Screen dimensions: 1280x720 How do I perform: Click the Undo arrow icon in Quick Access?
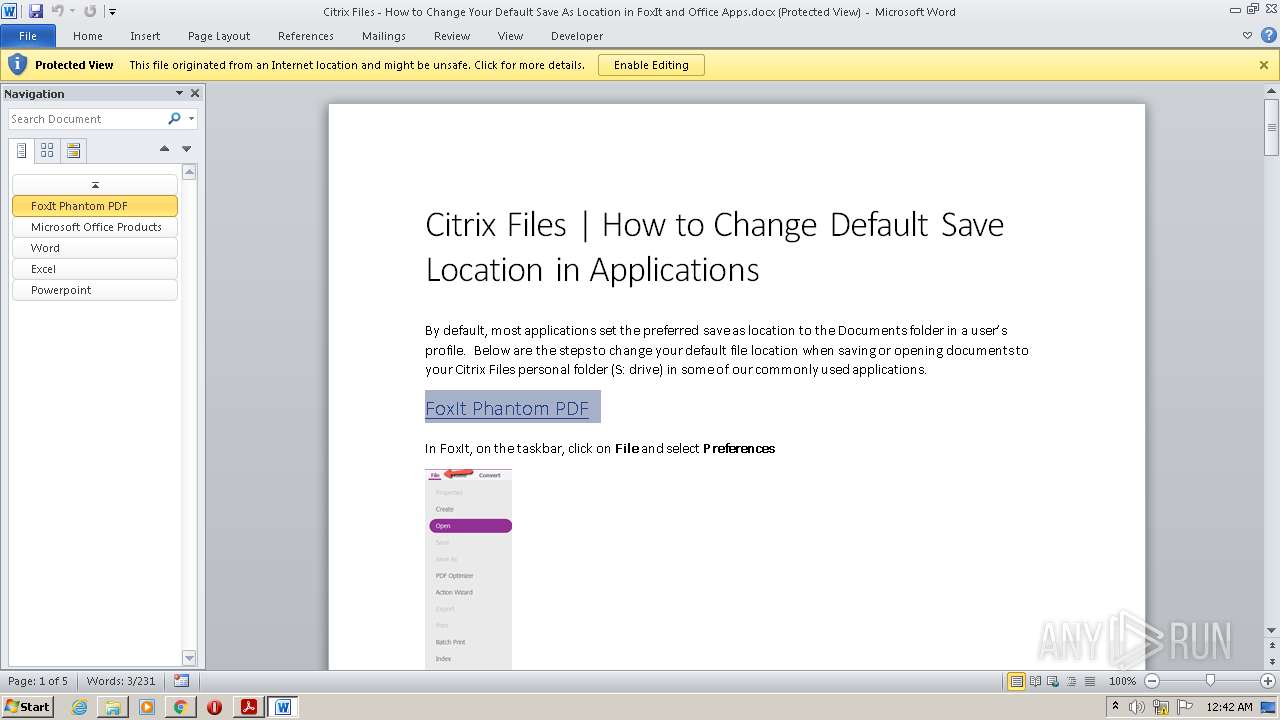(57, 11)
